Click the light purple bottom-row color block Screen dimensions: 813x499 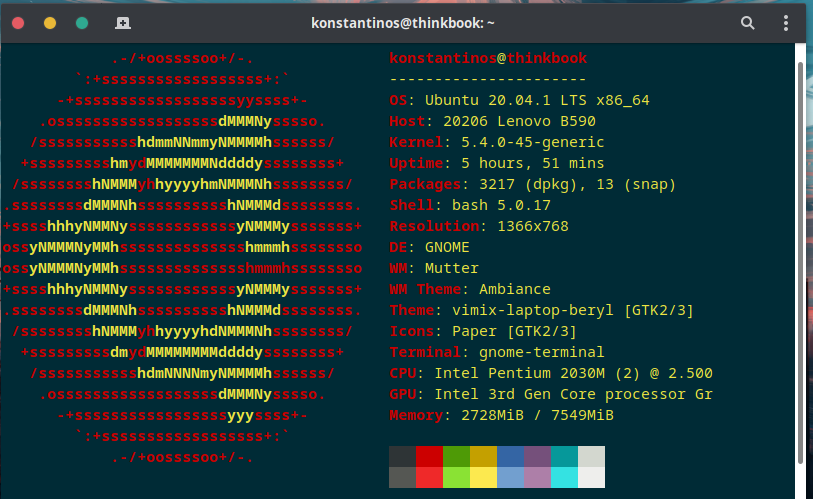point(537,477)
